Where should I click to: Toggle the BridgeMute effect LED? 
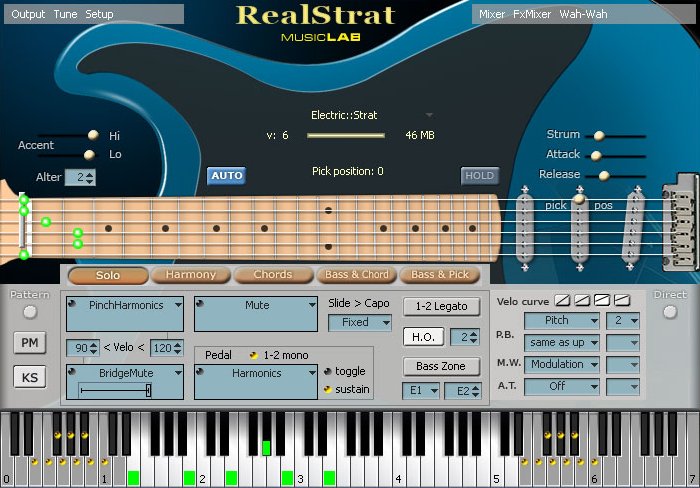point(71,371)
